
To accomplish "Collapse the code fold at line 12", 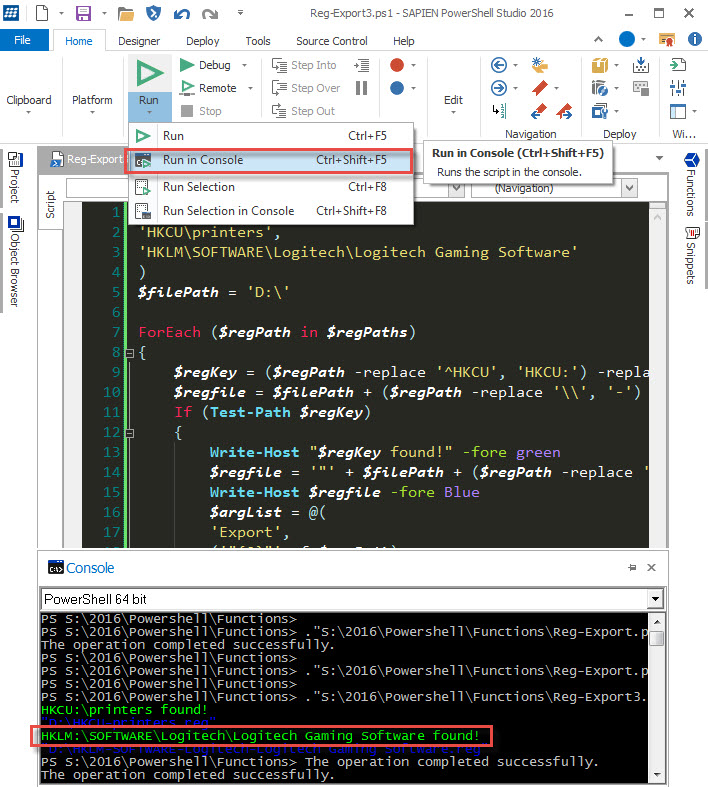I will tap(129, 433).
